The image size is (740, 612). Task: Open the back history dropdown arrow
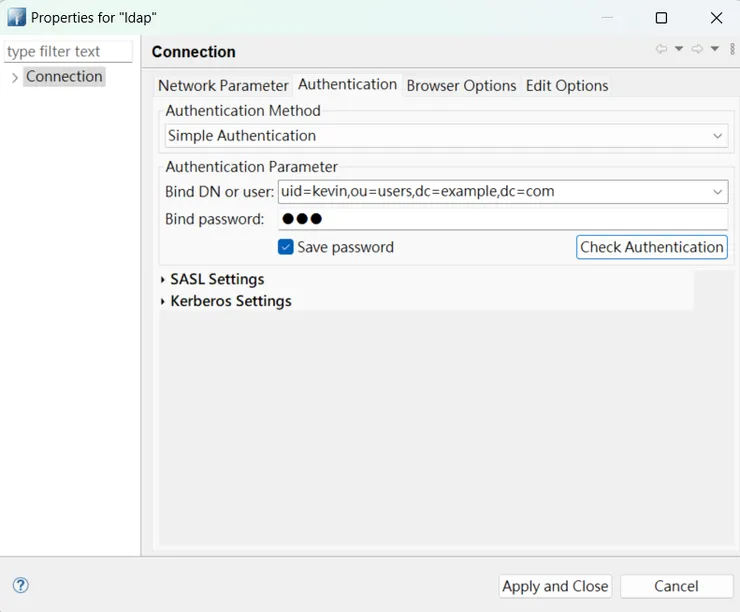click(679, 49)
